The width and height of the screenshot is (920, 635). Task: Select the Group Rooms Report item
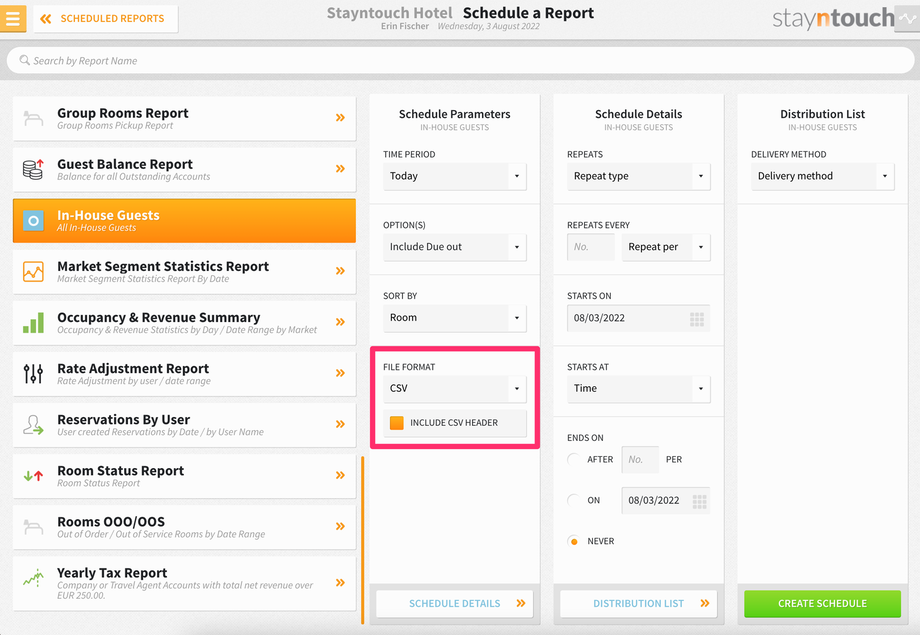tap(184, 119)
